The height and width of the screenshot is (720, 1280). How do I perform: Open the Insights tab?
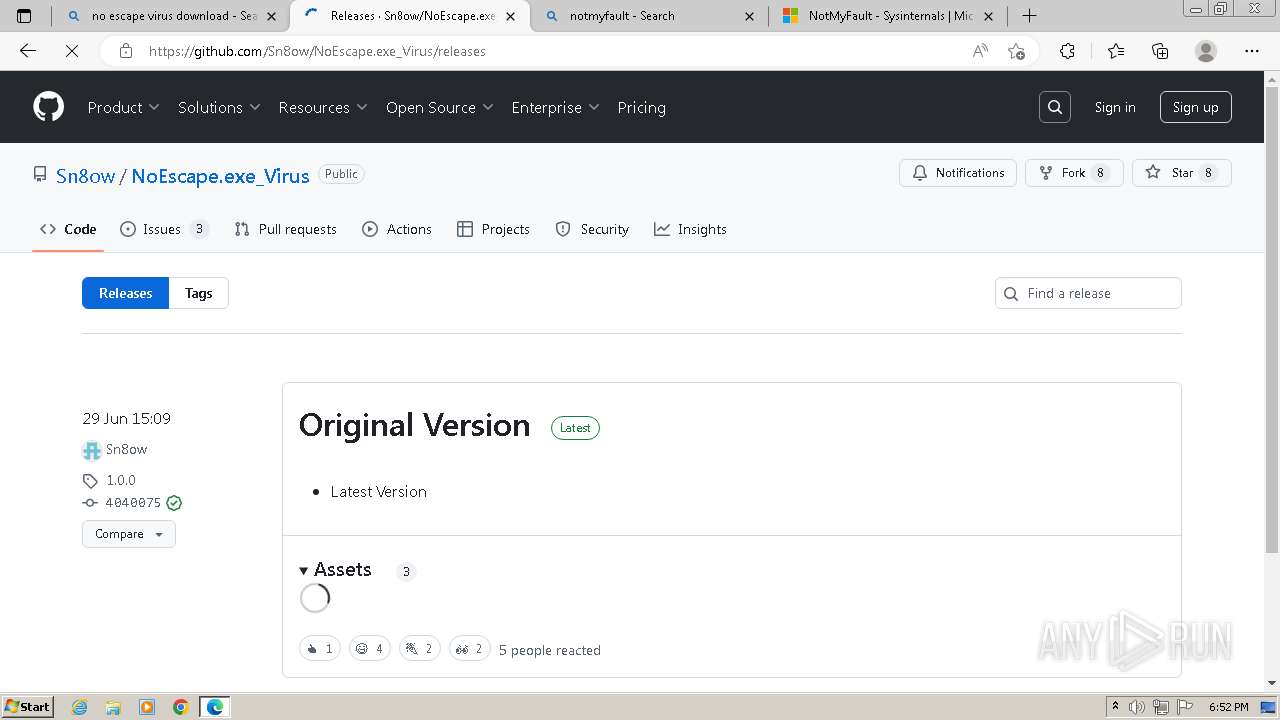tap(690, 229)
